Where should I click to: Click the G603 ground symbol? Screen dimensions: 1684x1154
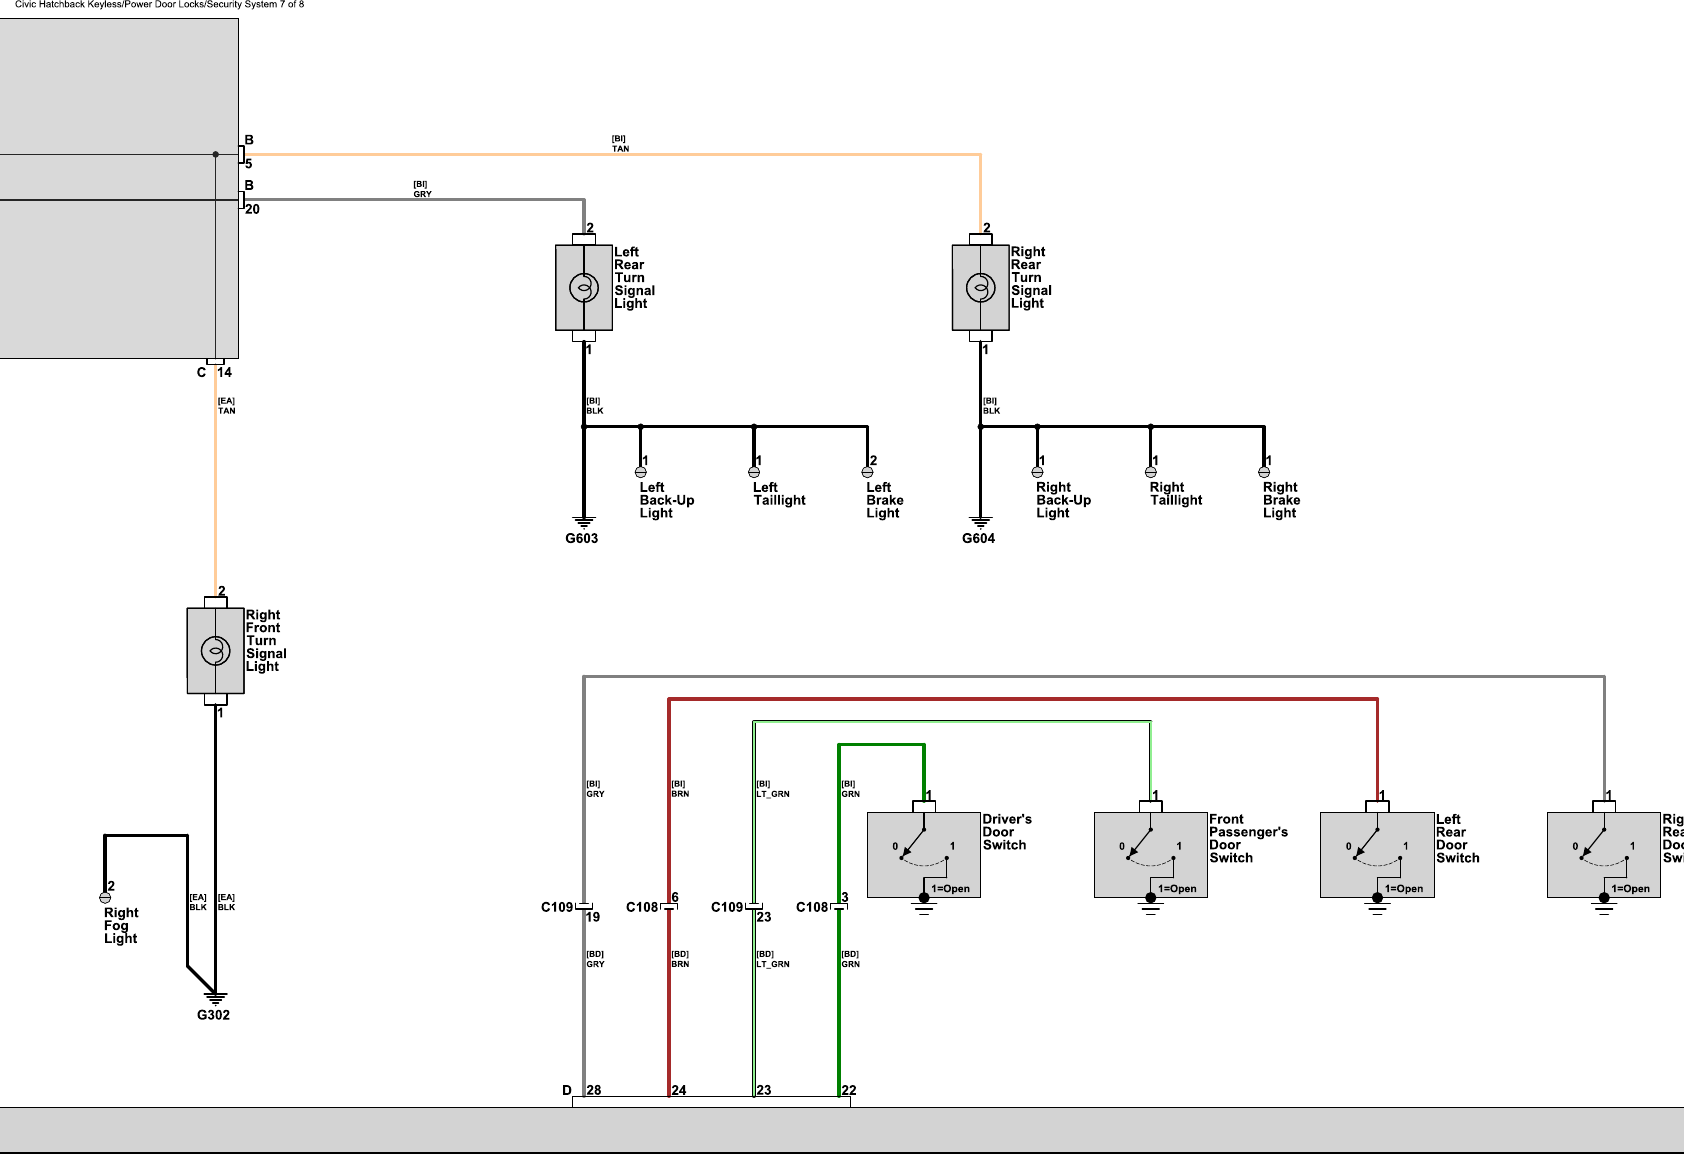(x=584, y=521)
